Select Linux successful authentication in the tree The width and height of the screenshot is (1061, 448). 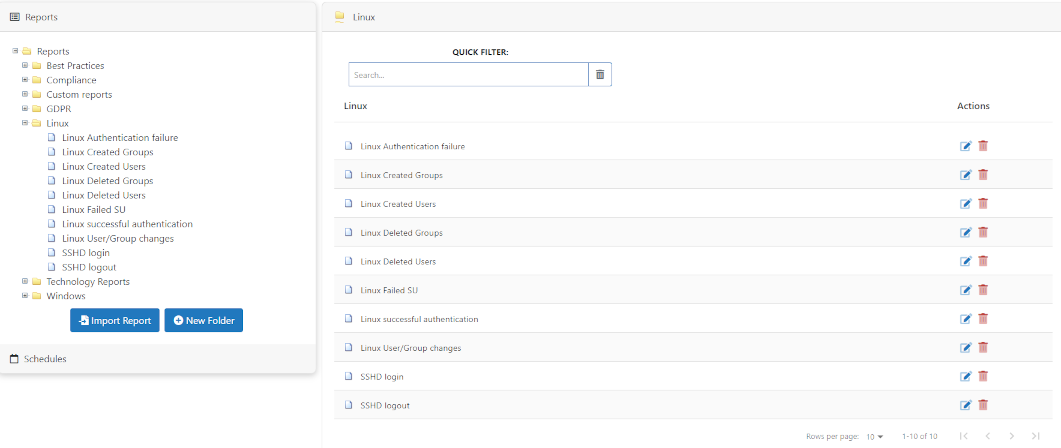pyautogui.click(x=127, y=223)
